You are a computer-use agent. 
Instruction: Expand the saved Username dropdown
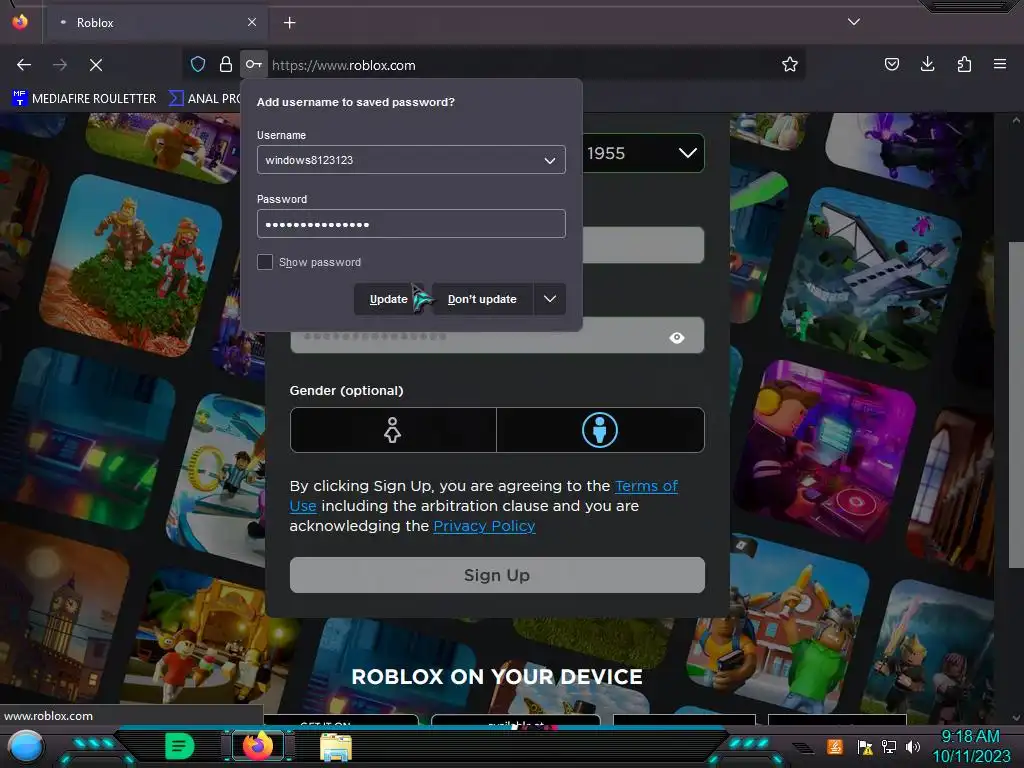click(x=550, y=160)
